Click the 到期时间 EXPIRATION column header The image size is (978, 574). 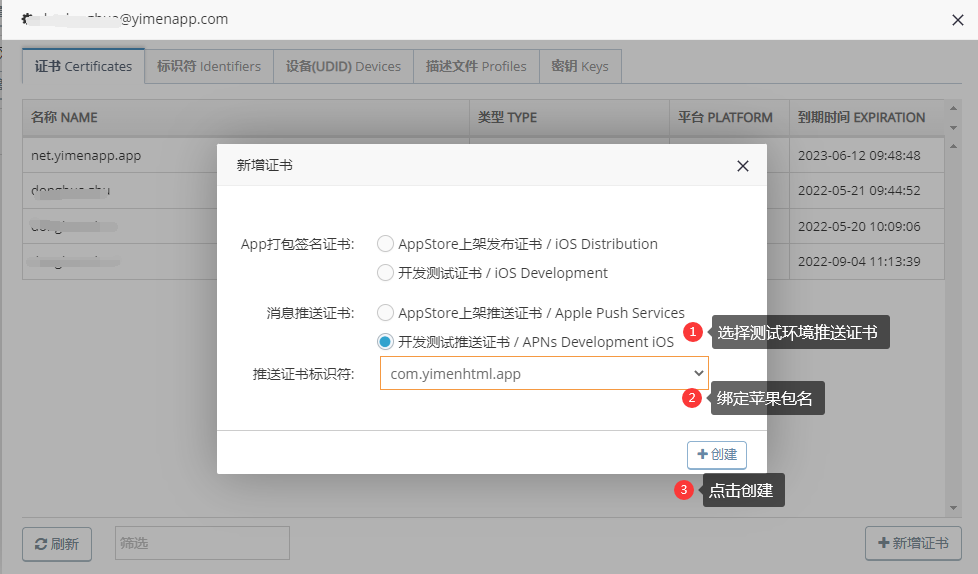[x=866, y=117]
